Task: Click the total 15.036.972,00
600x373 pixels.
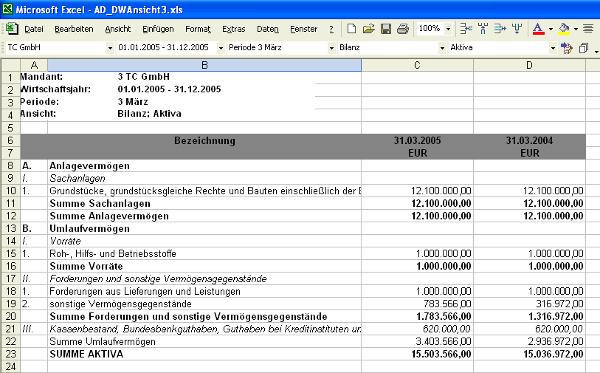Action: pyautogui.click(x=553, y=354)
